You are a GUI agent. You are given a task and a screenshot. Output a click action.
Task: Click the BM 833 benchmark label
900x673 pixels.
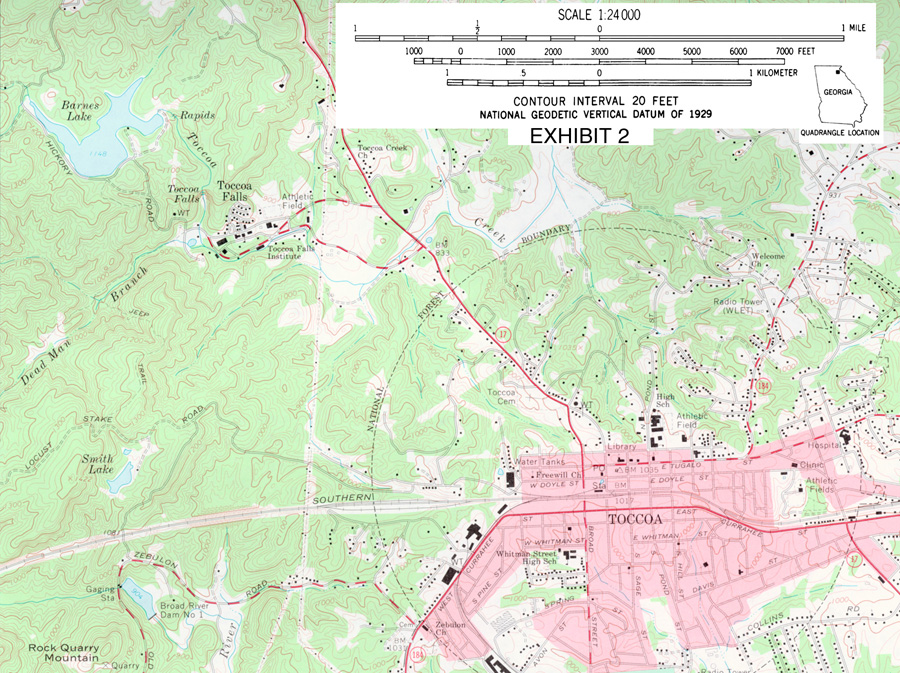point(443,249)
